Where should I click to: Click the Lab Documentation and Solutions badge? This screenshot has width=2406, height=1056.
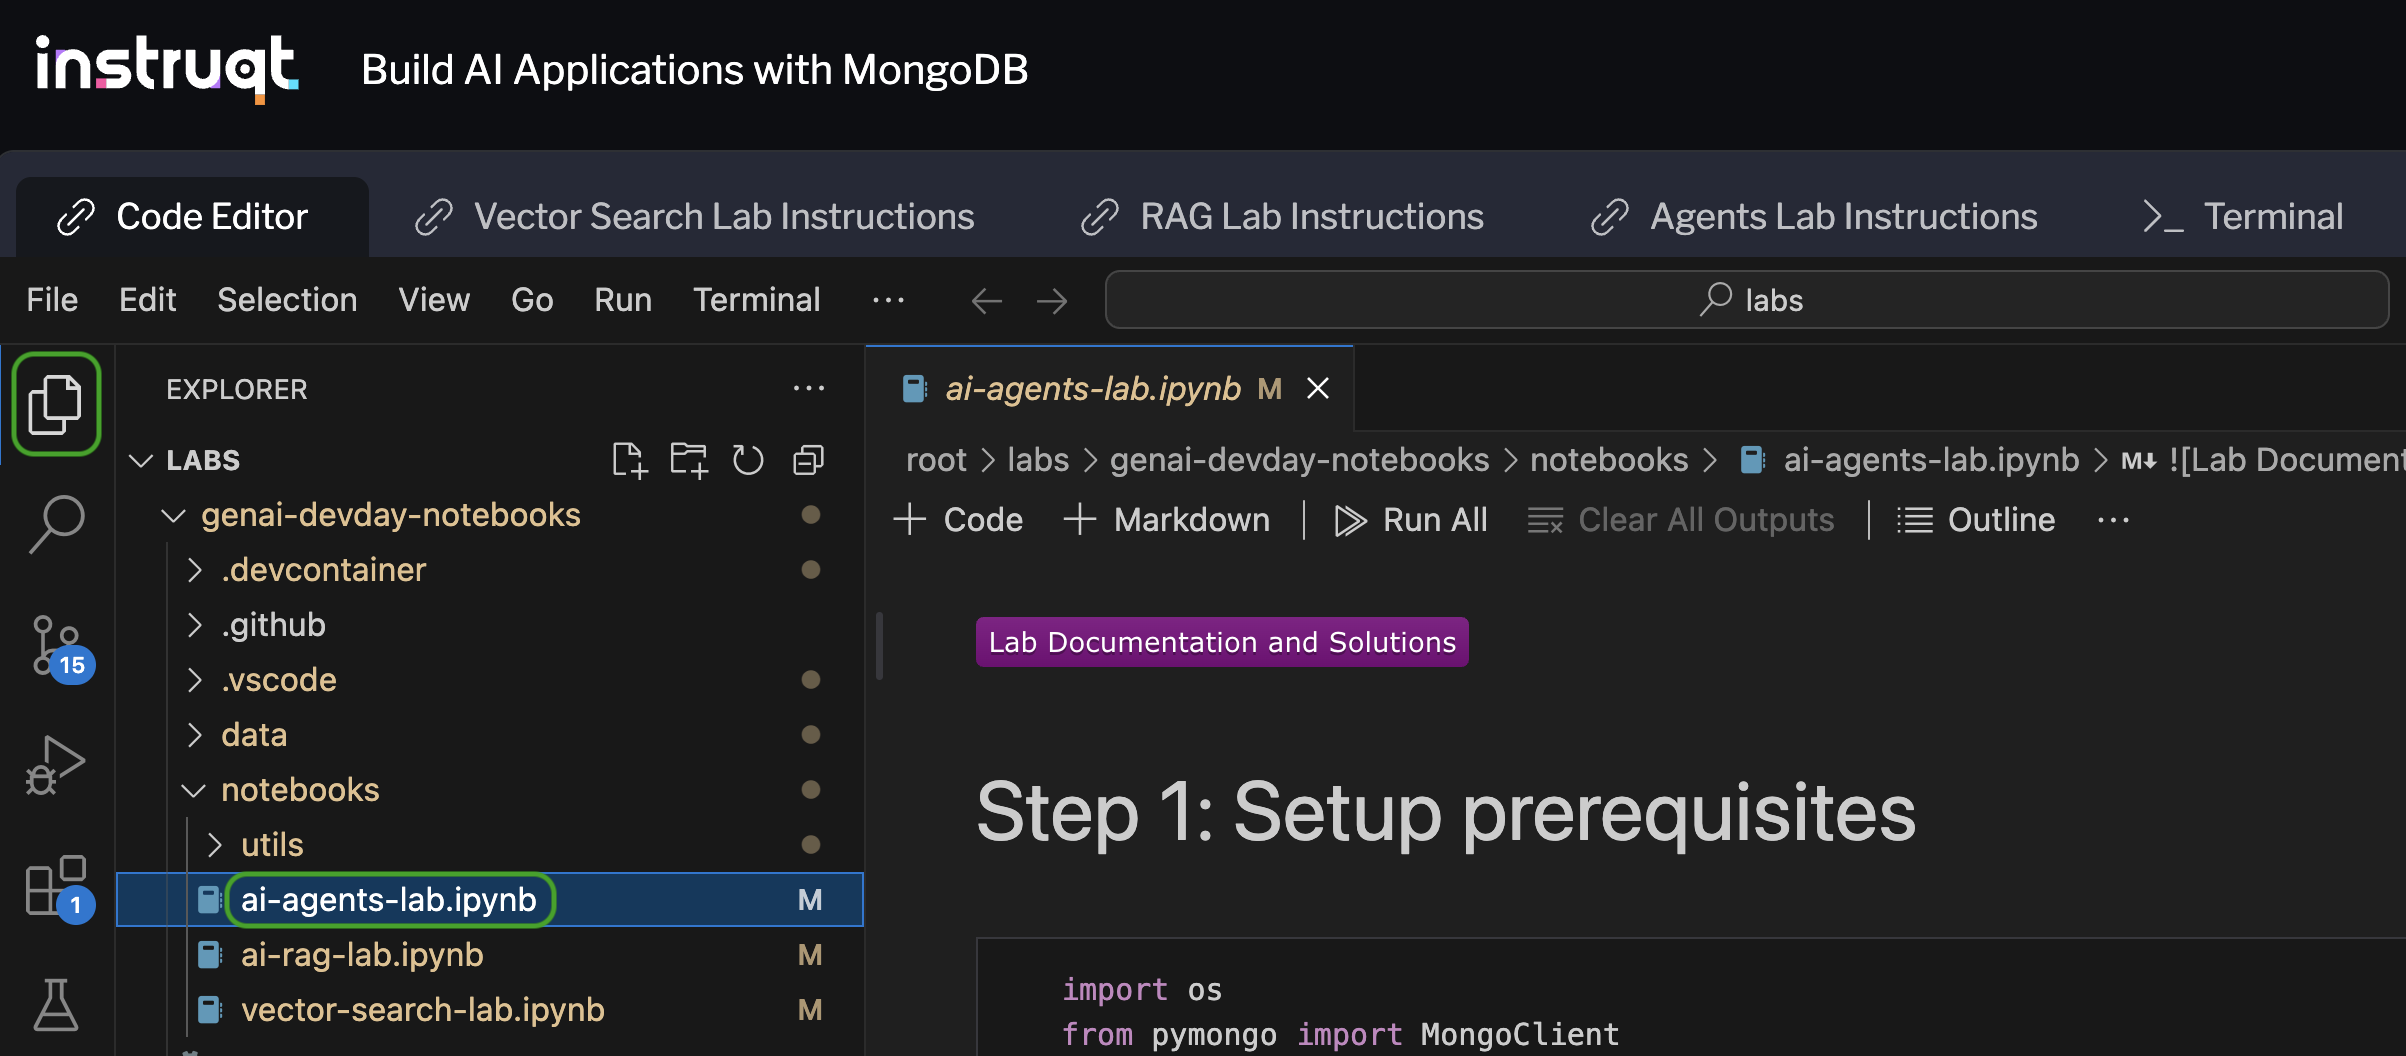coord(1222,642)
